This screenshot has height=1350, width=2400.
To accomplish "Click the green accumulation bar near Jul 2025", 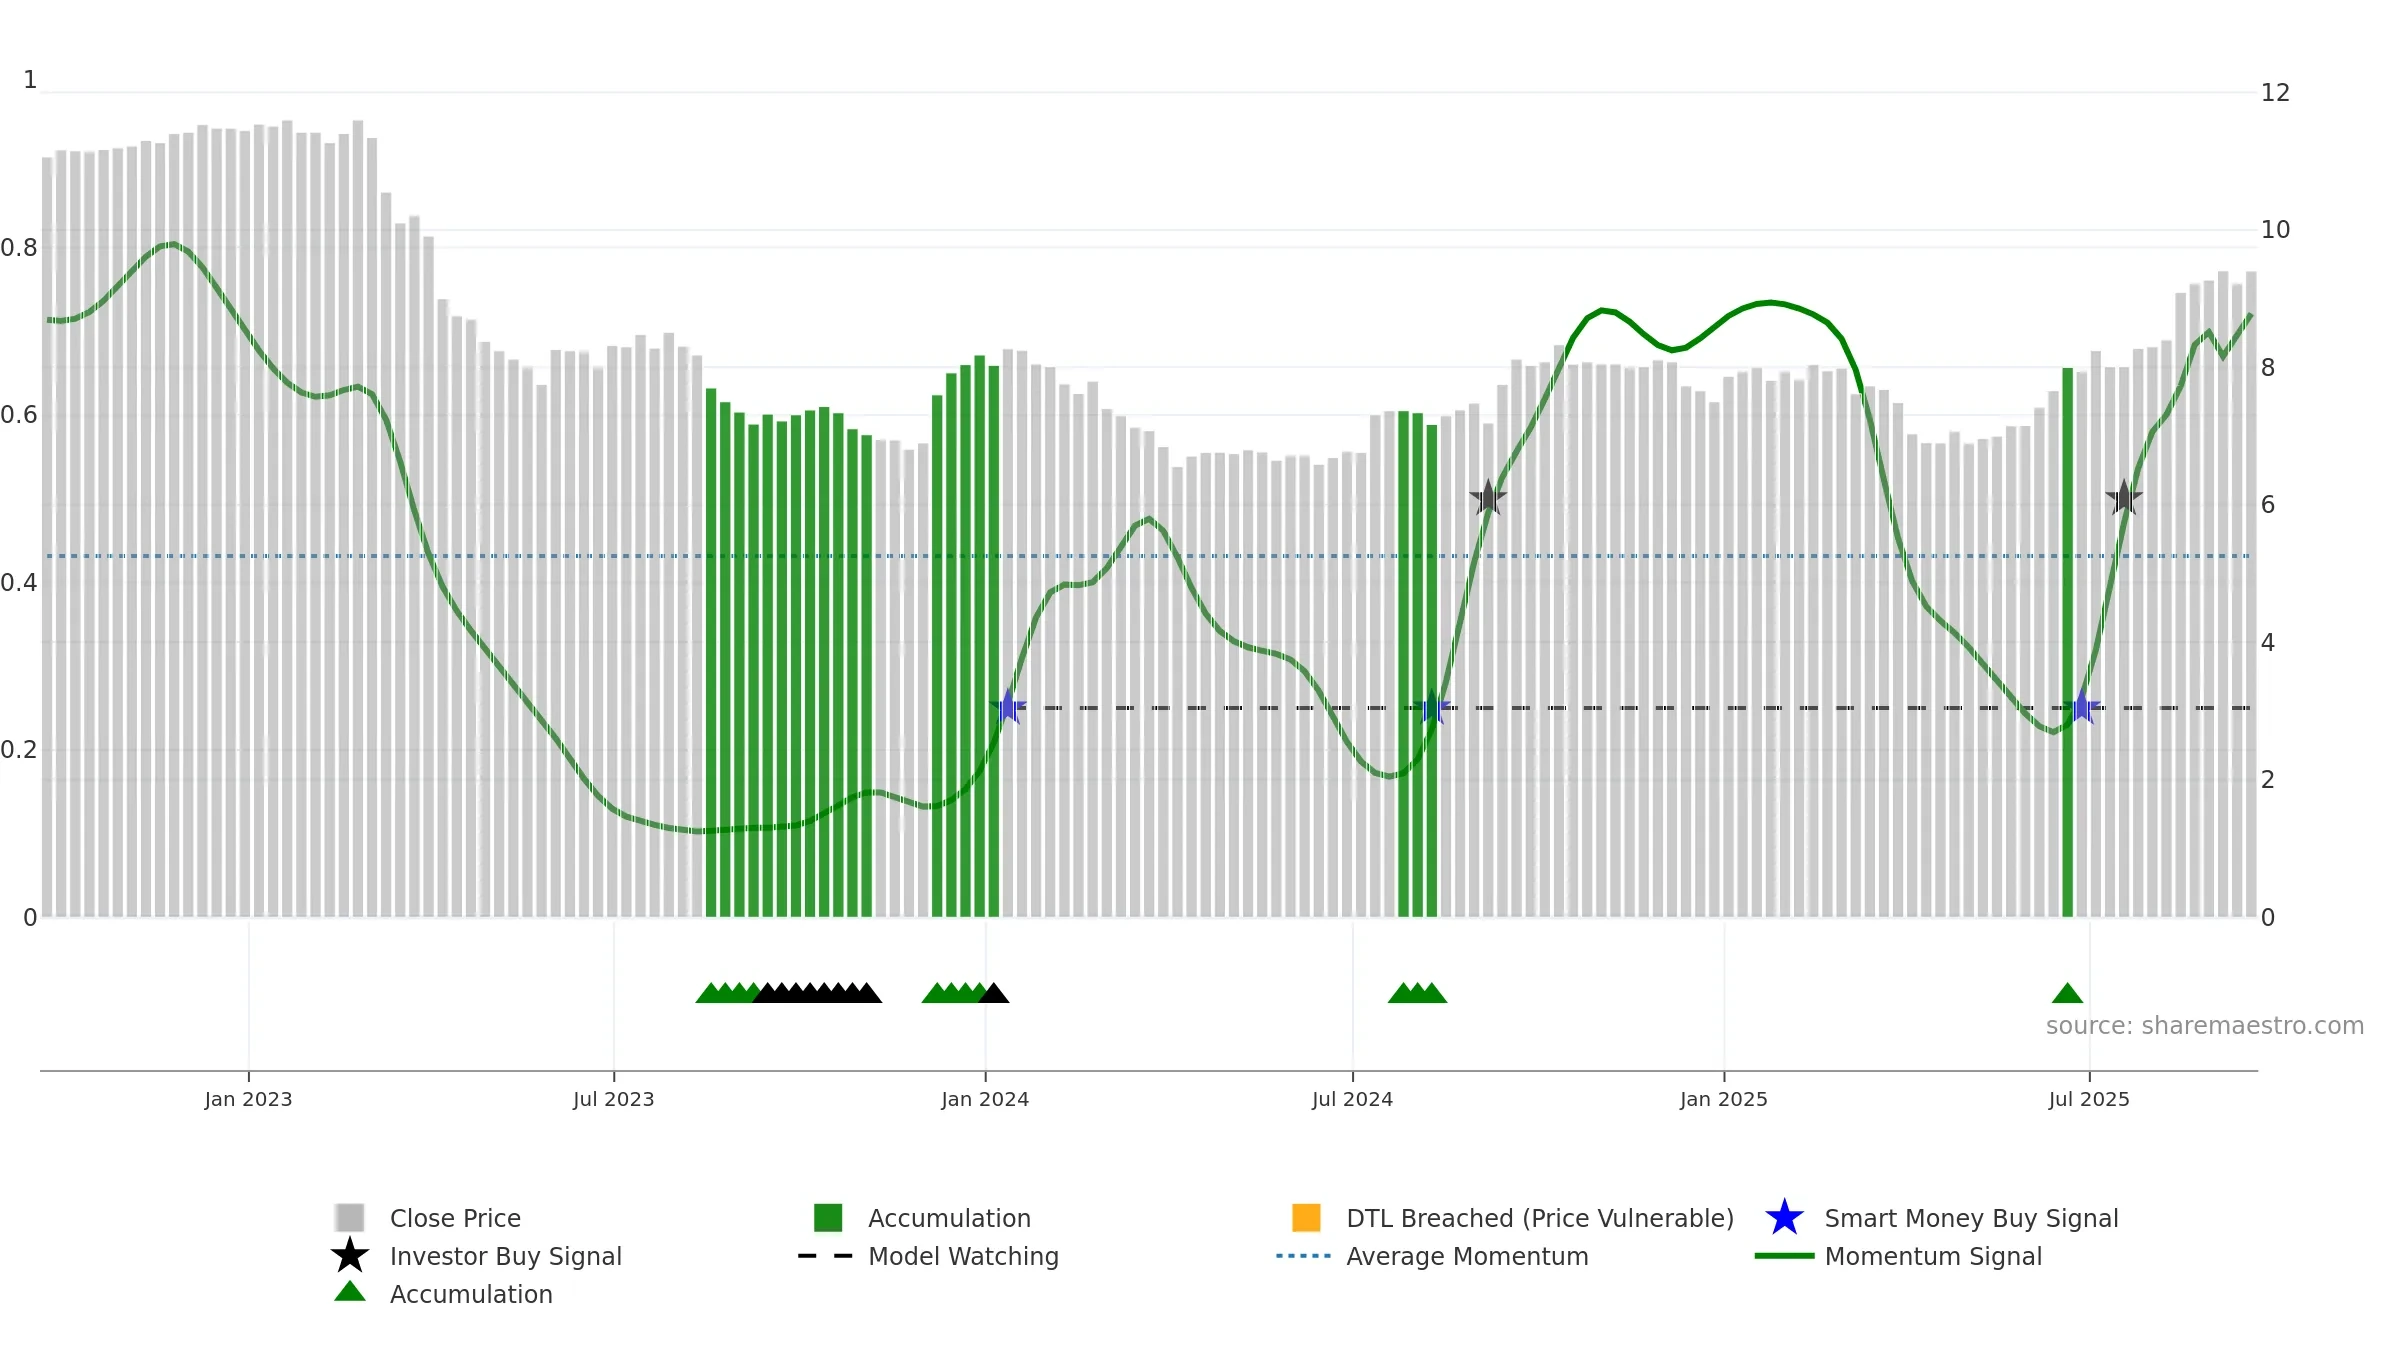I will pos(2068,642).
